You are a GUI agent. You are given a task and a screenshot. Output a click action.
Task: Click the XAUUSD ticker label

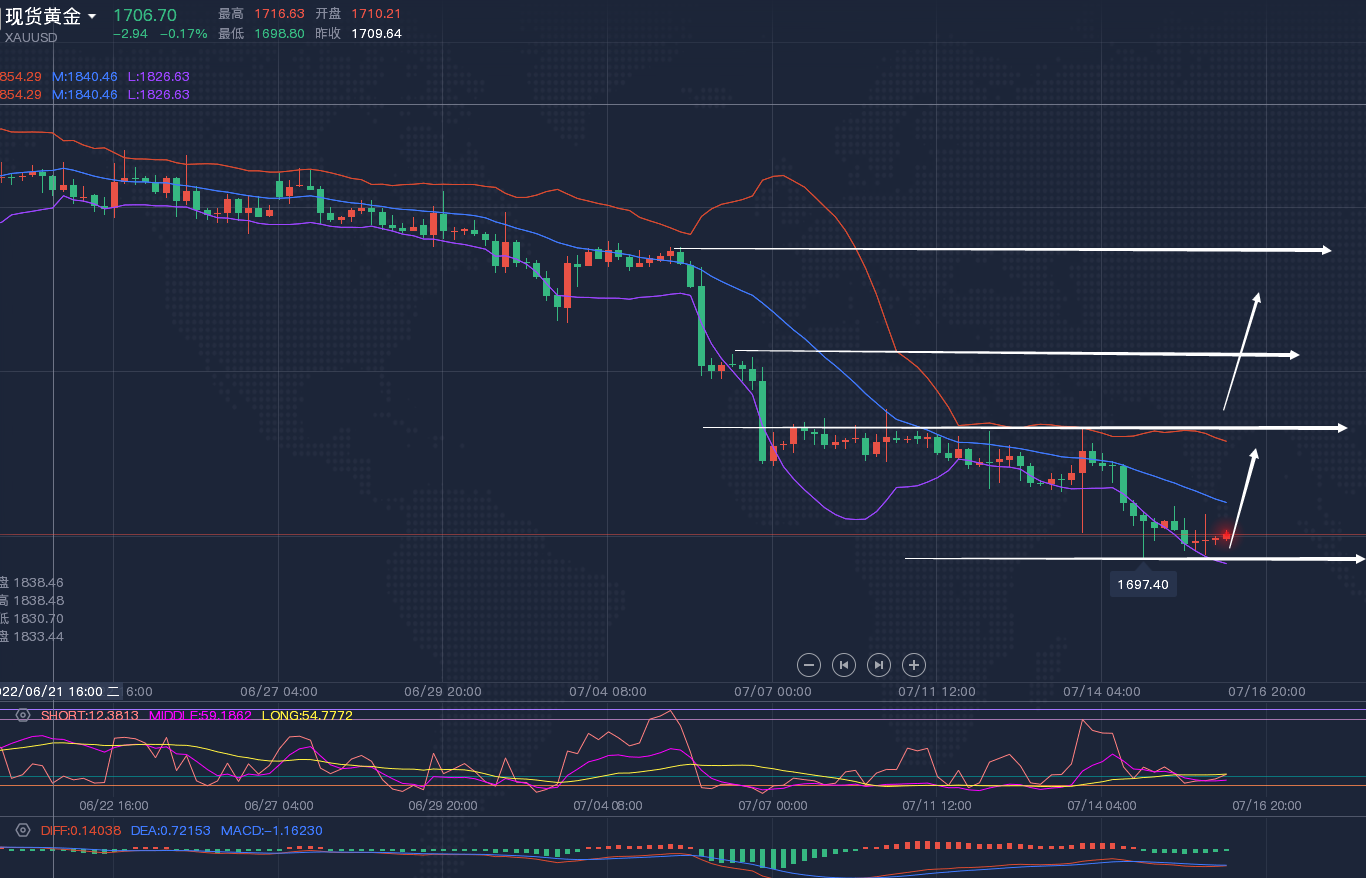(31, 38)
